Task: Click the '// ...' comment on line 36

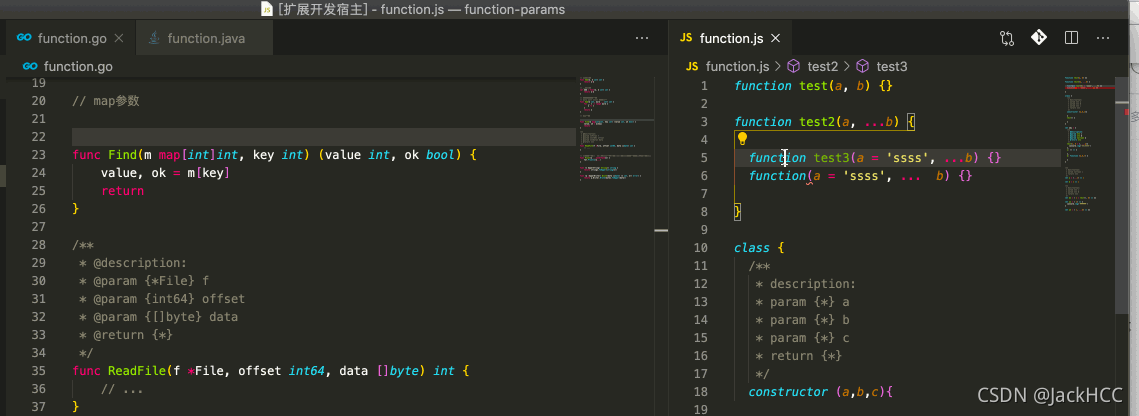Action: click(x=122, y=388)
